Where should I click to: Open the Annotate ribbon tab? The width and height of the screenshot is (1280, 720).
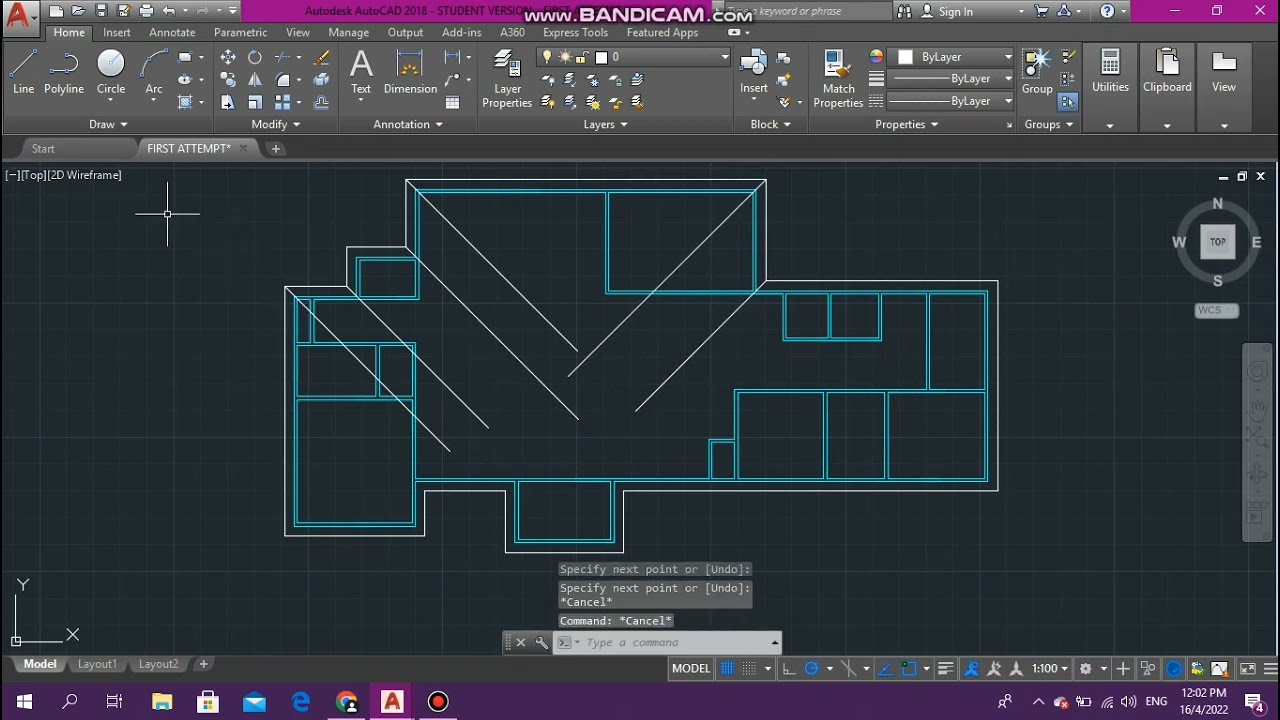click(172, 32)
